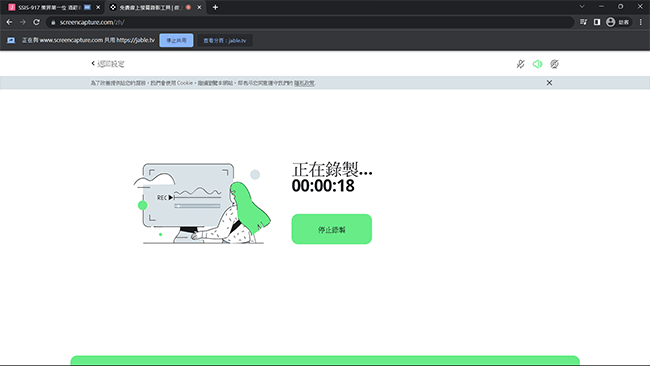Expand the tab search dropdown arrow

(x=582, y=7)
